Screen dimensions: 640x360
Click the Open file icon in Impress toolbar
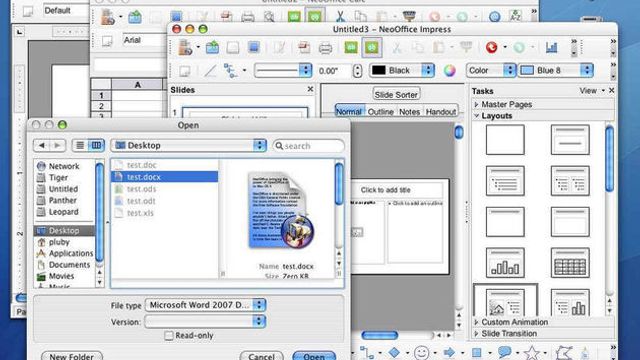(212, 48)
